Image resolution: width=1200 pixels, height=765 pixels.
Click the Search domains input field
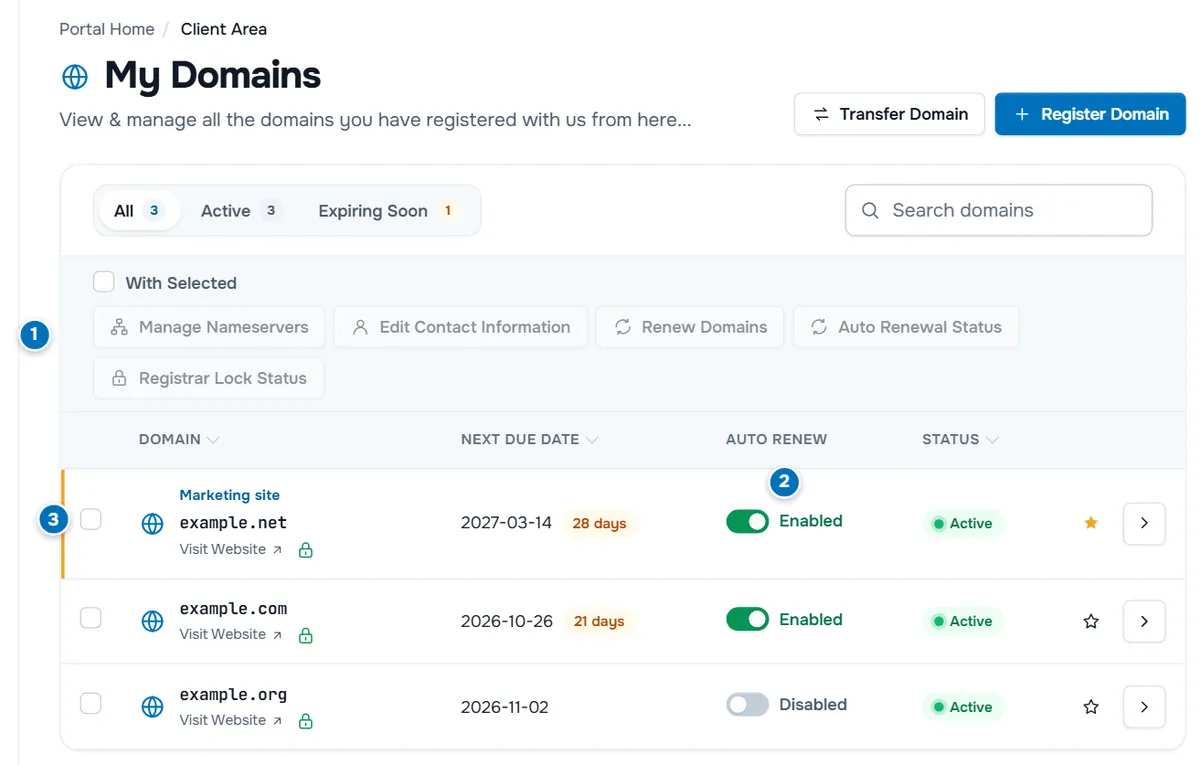tap(998, 210)
